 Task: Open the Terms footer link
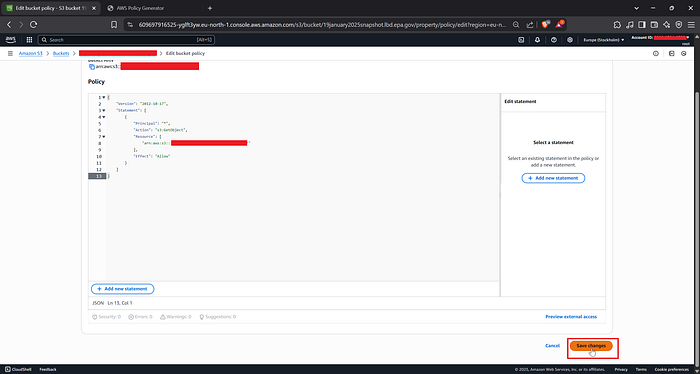coord(641,370)
